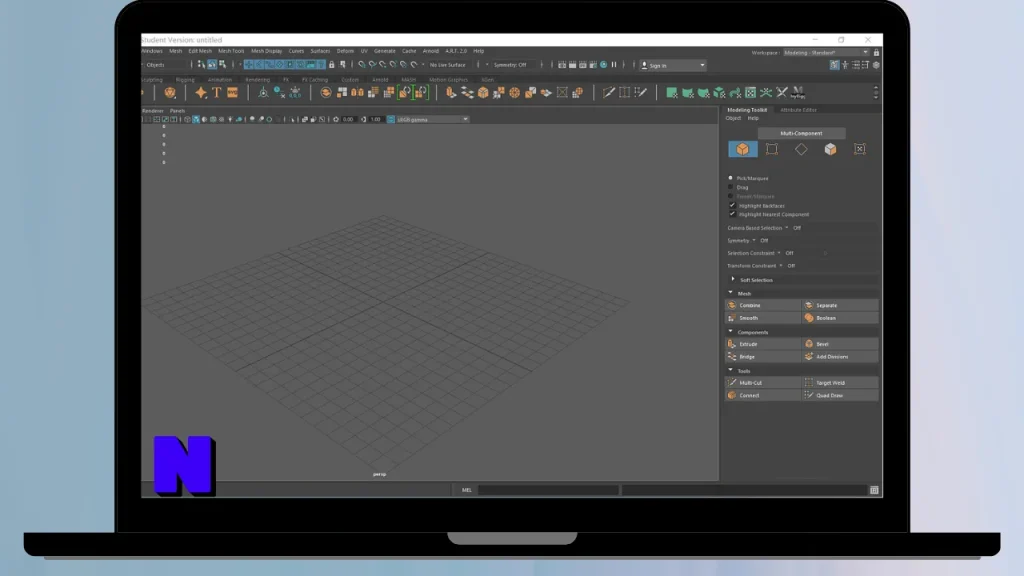Open the Mesh Tools menu
Screen dimensions: 1024x576
click(x=231, y=51)
